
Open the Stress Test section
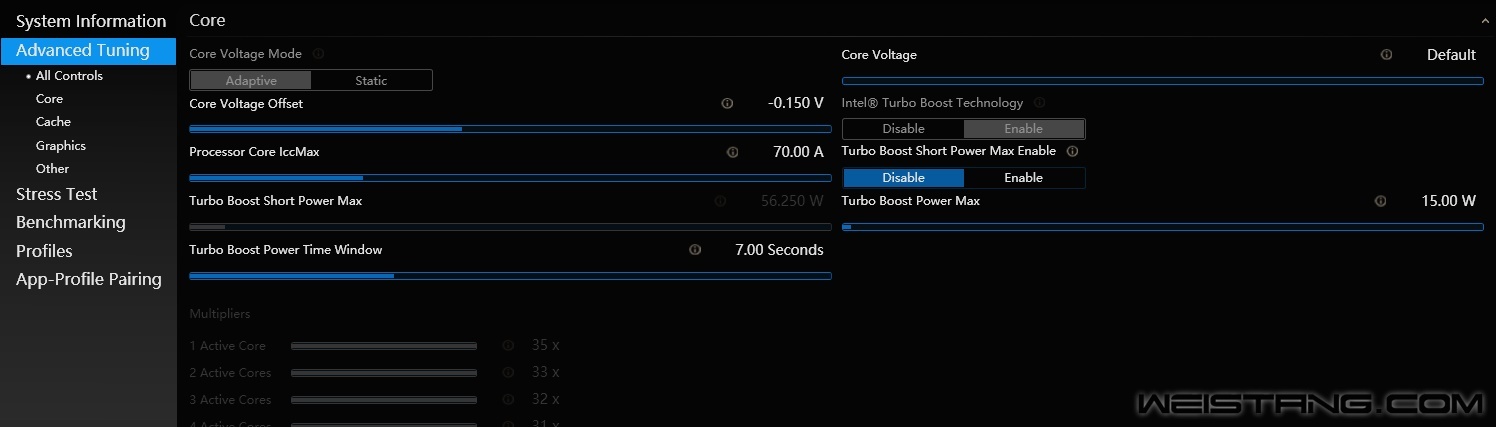57,194
